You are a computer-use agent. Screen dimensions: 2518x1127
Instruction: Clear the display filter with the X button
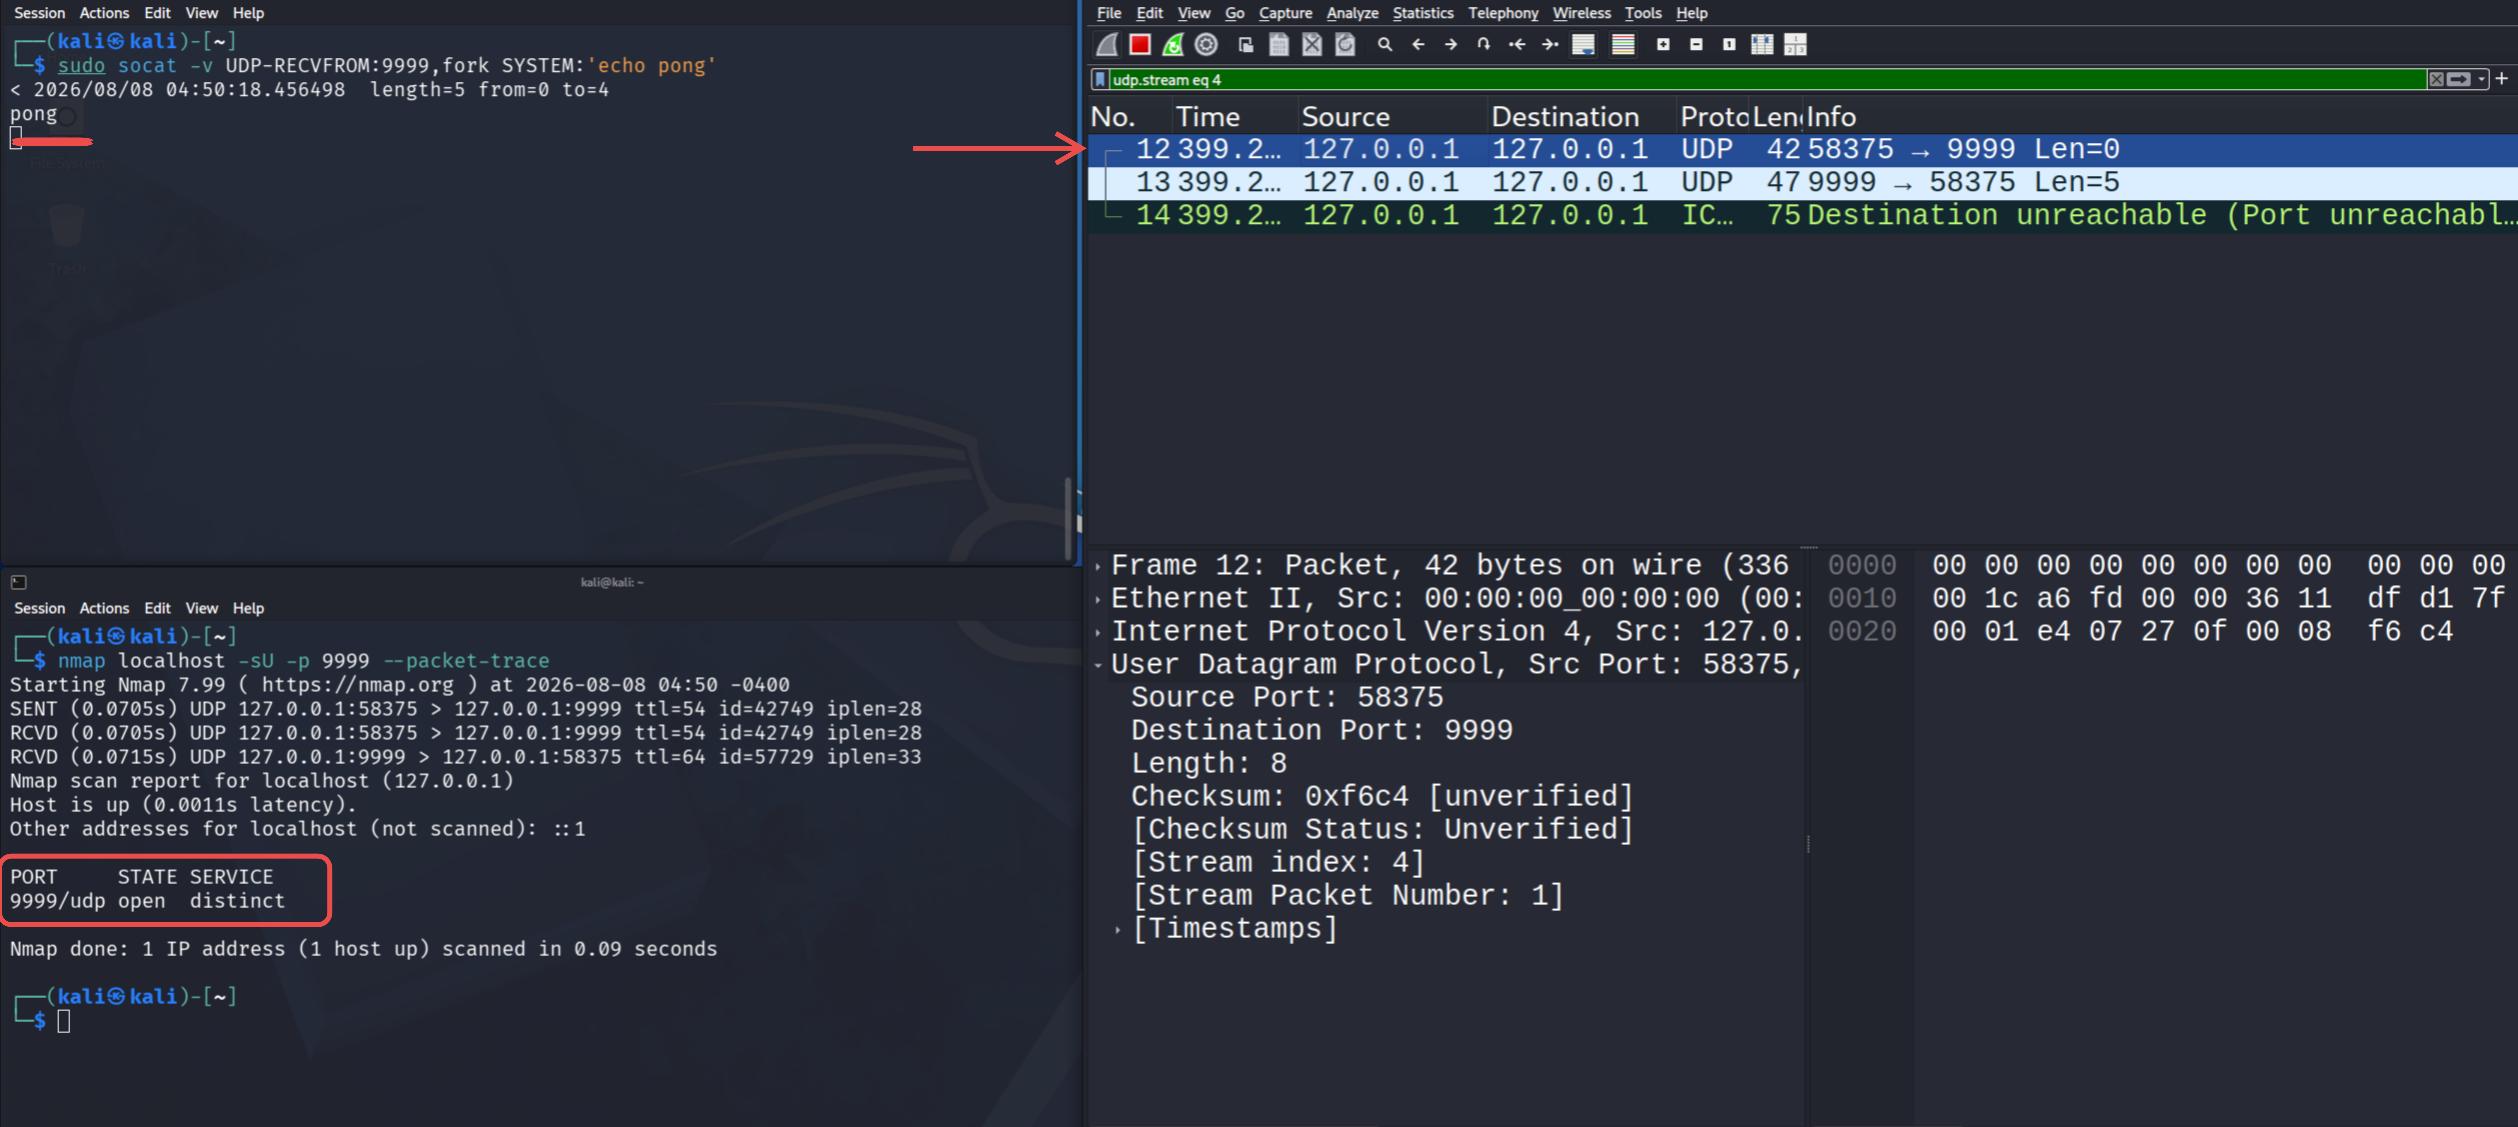(x=2437, y=79)
